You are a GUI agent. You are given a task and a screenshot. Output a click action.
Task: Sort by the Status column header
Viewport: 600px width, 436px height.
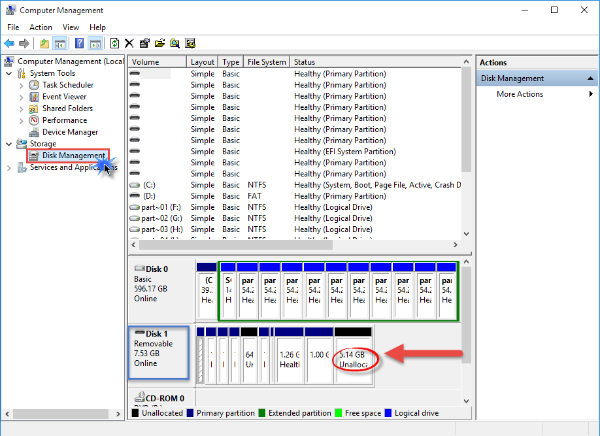pos(375,62)
